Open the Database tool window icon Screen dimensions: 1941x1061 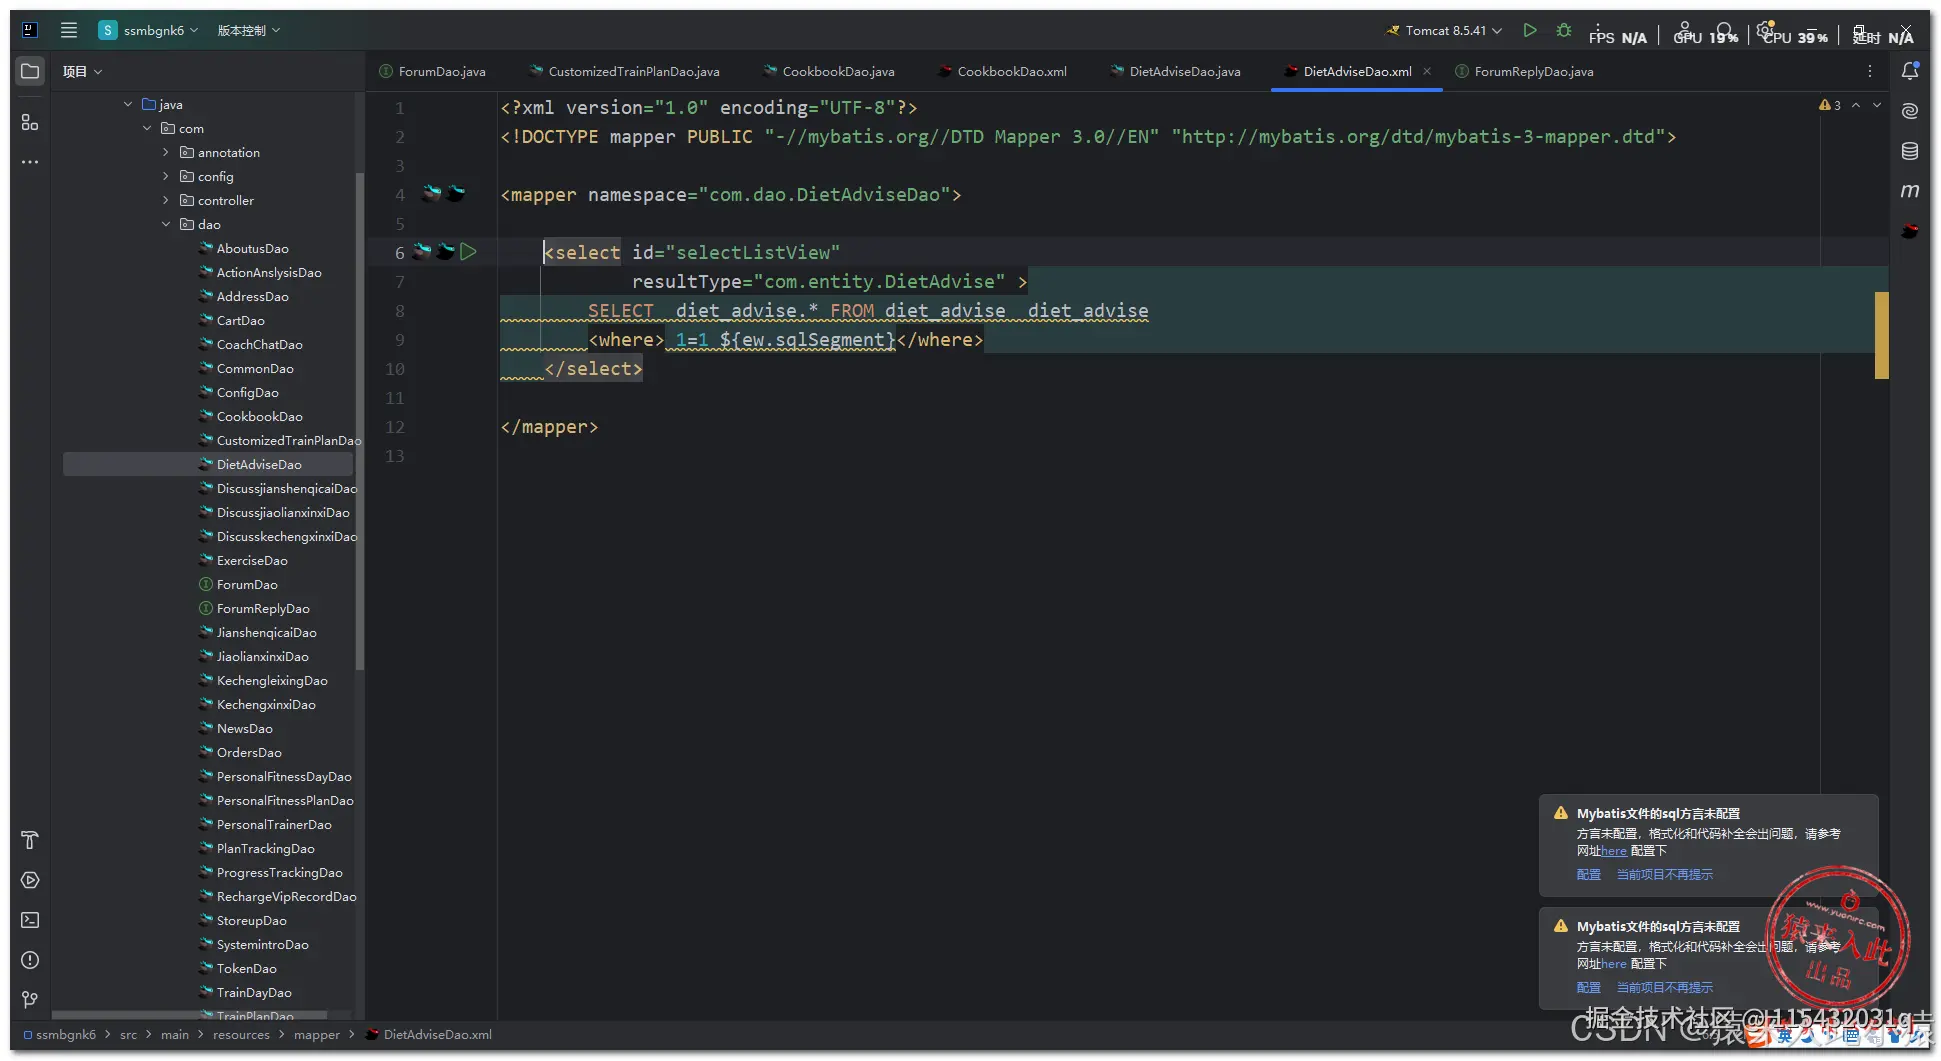pyautogui.click(x=1909, y=151)
